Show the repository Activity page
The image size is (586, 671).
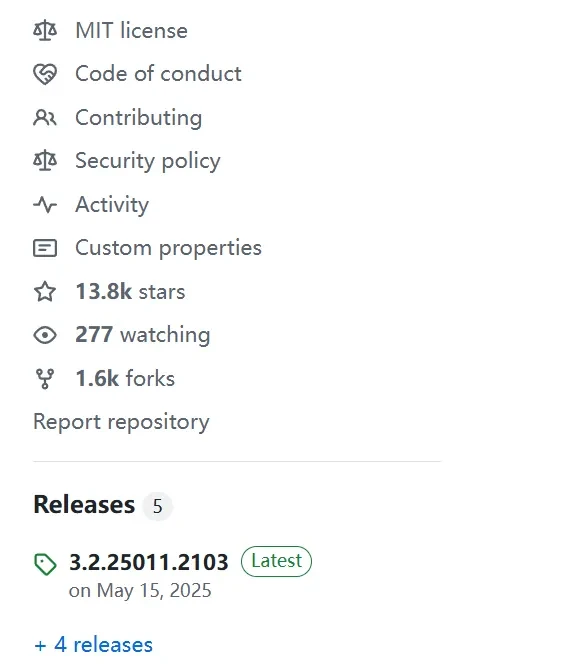[112, 205]
